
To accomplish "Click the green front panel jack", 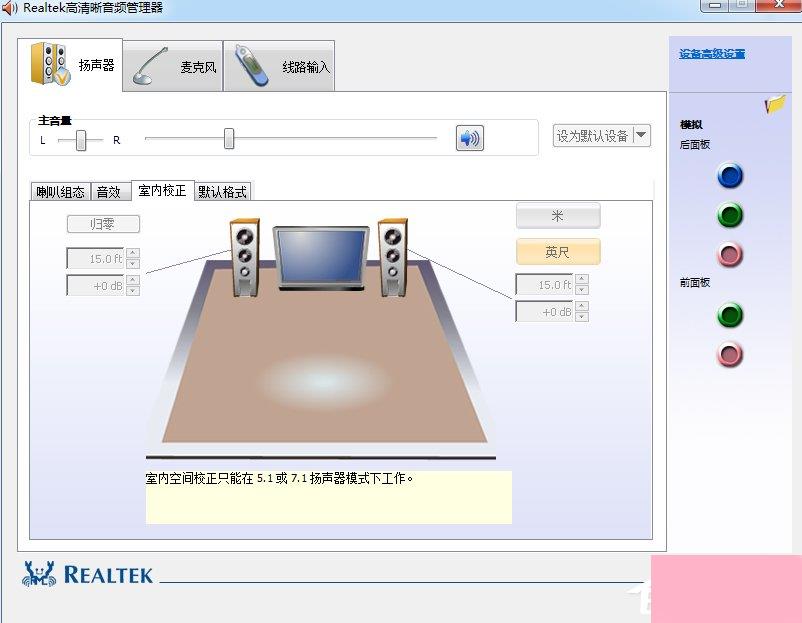I will pyautogui.click(x=730, y=315).
